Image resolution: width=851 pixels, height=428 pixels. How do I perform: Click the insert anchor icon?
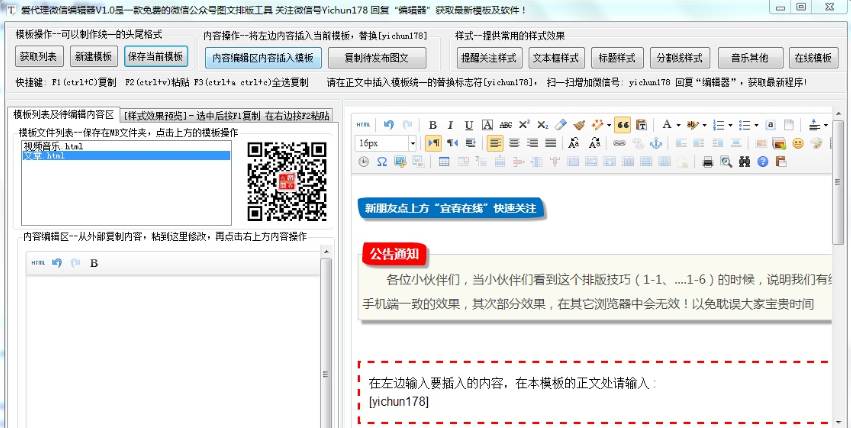click(656, 144)
